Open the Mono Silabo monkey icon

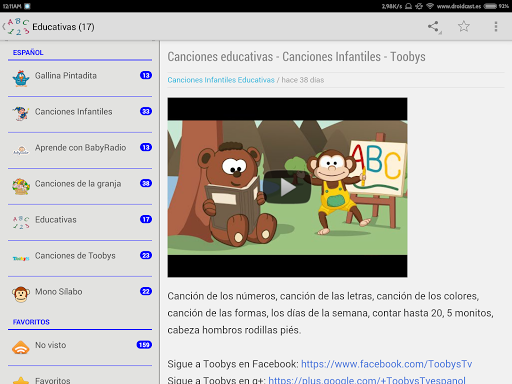point(21,294)
